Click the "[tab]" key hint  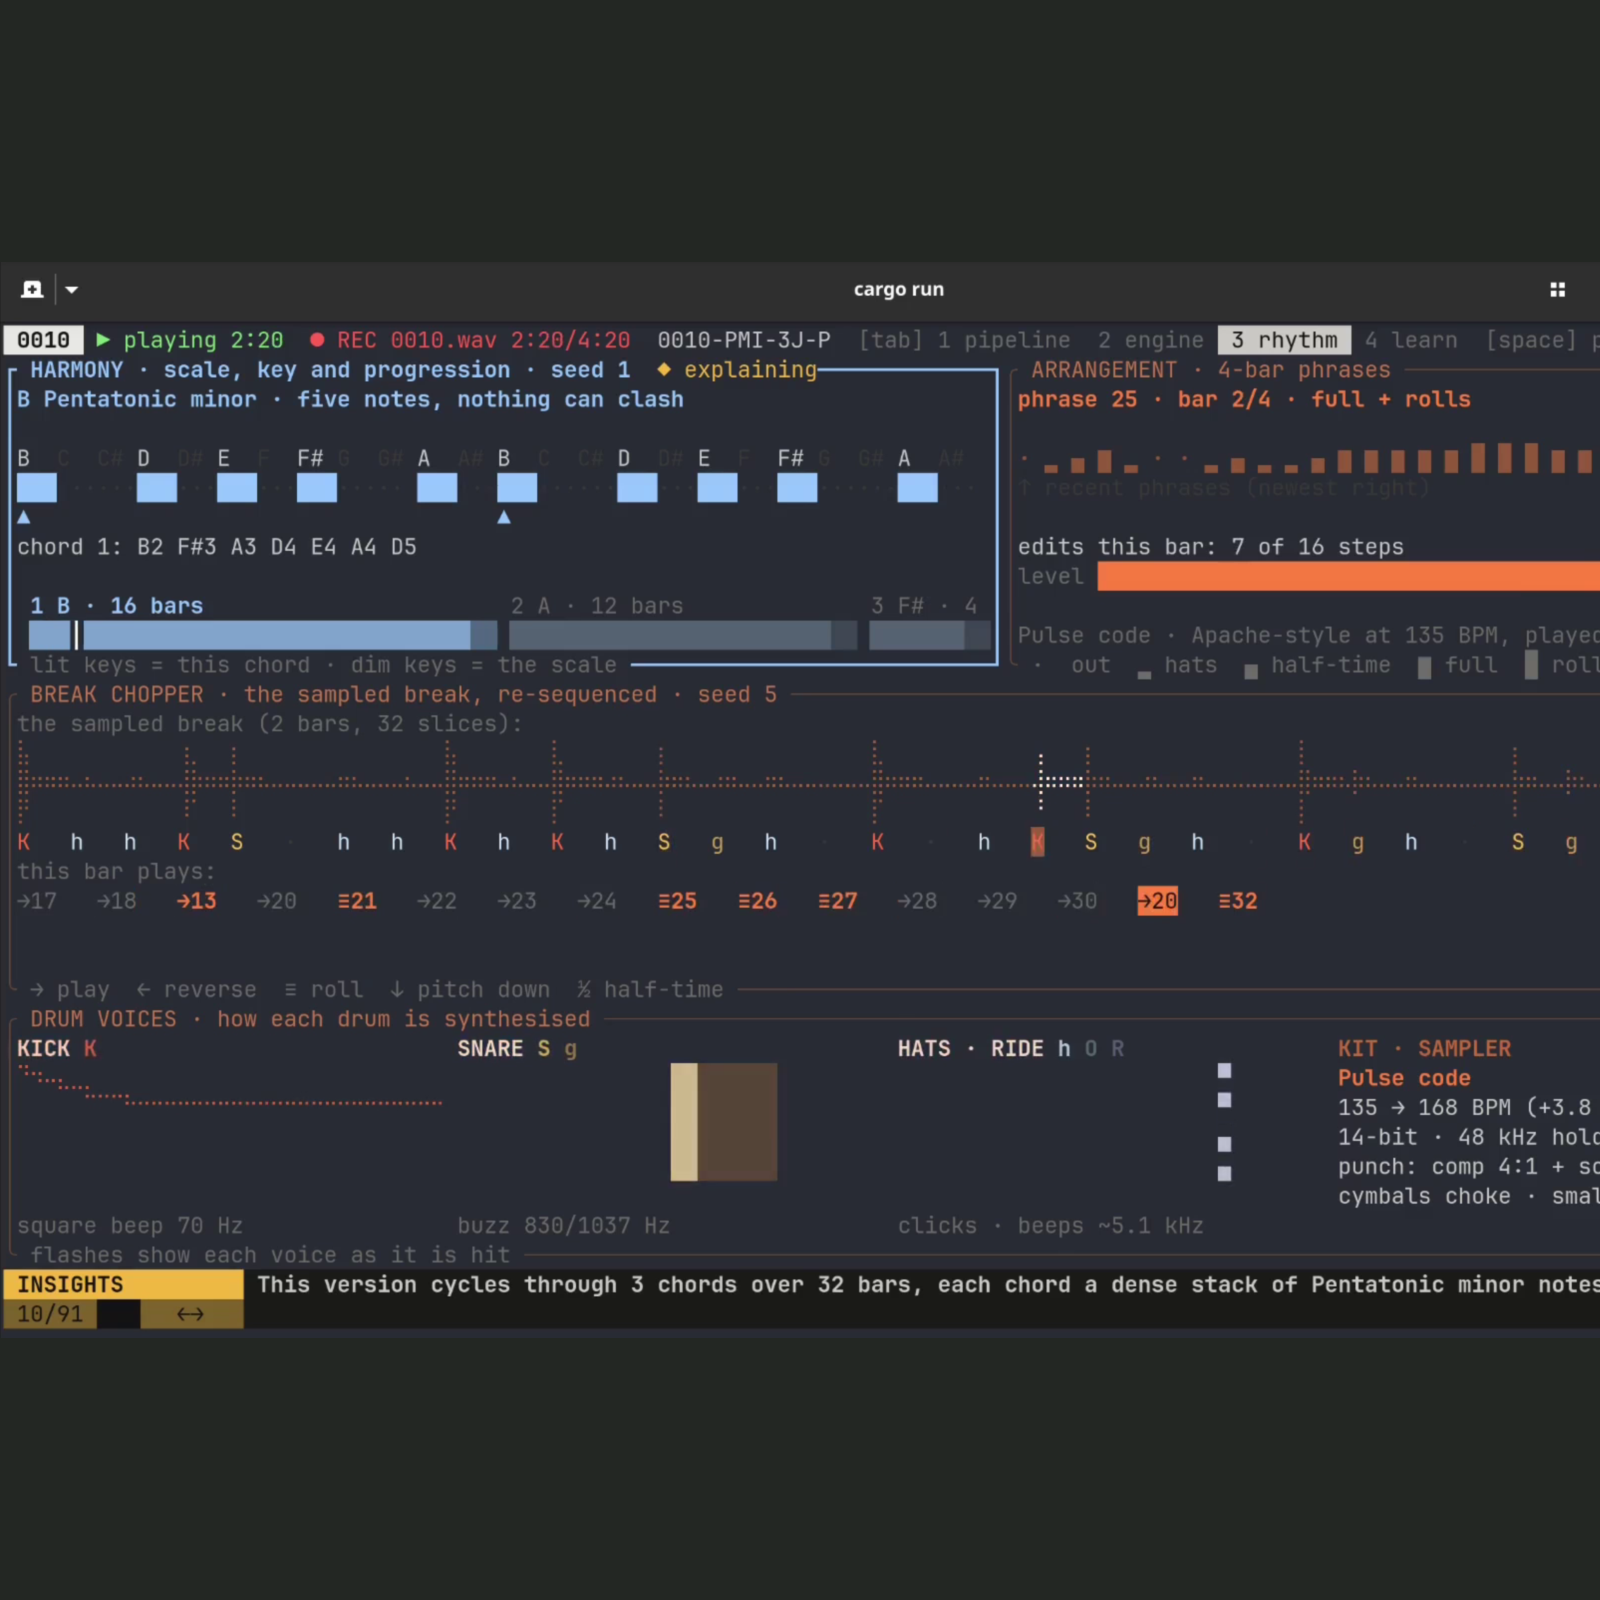[x=891, y=340]
